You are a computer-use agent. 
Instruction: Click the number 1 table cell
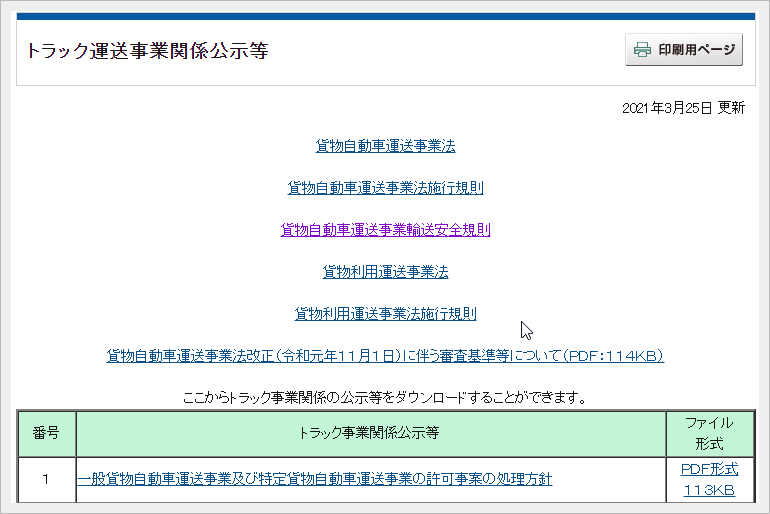pos(47,480)
